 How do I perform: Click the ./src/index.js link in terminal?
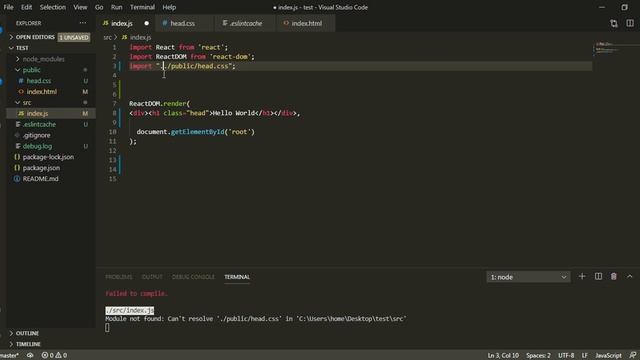[x=130, y=311]
